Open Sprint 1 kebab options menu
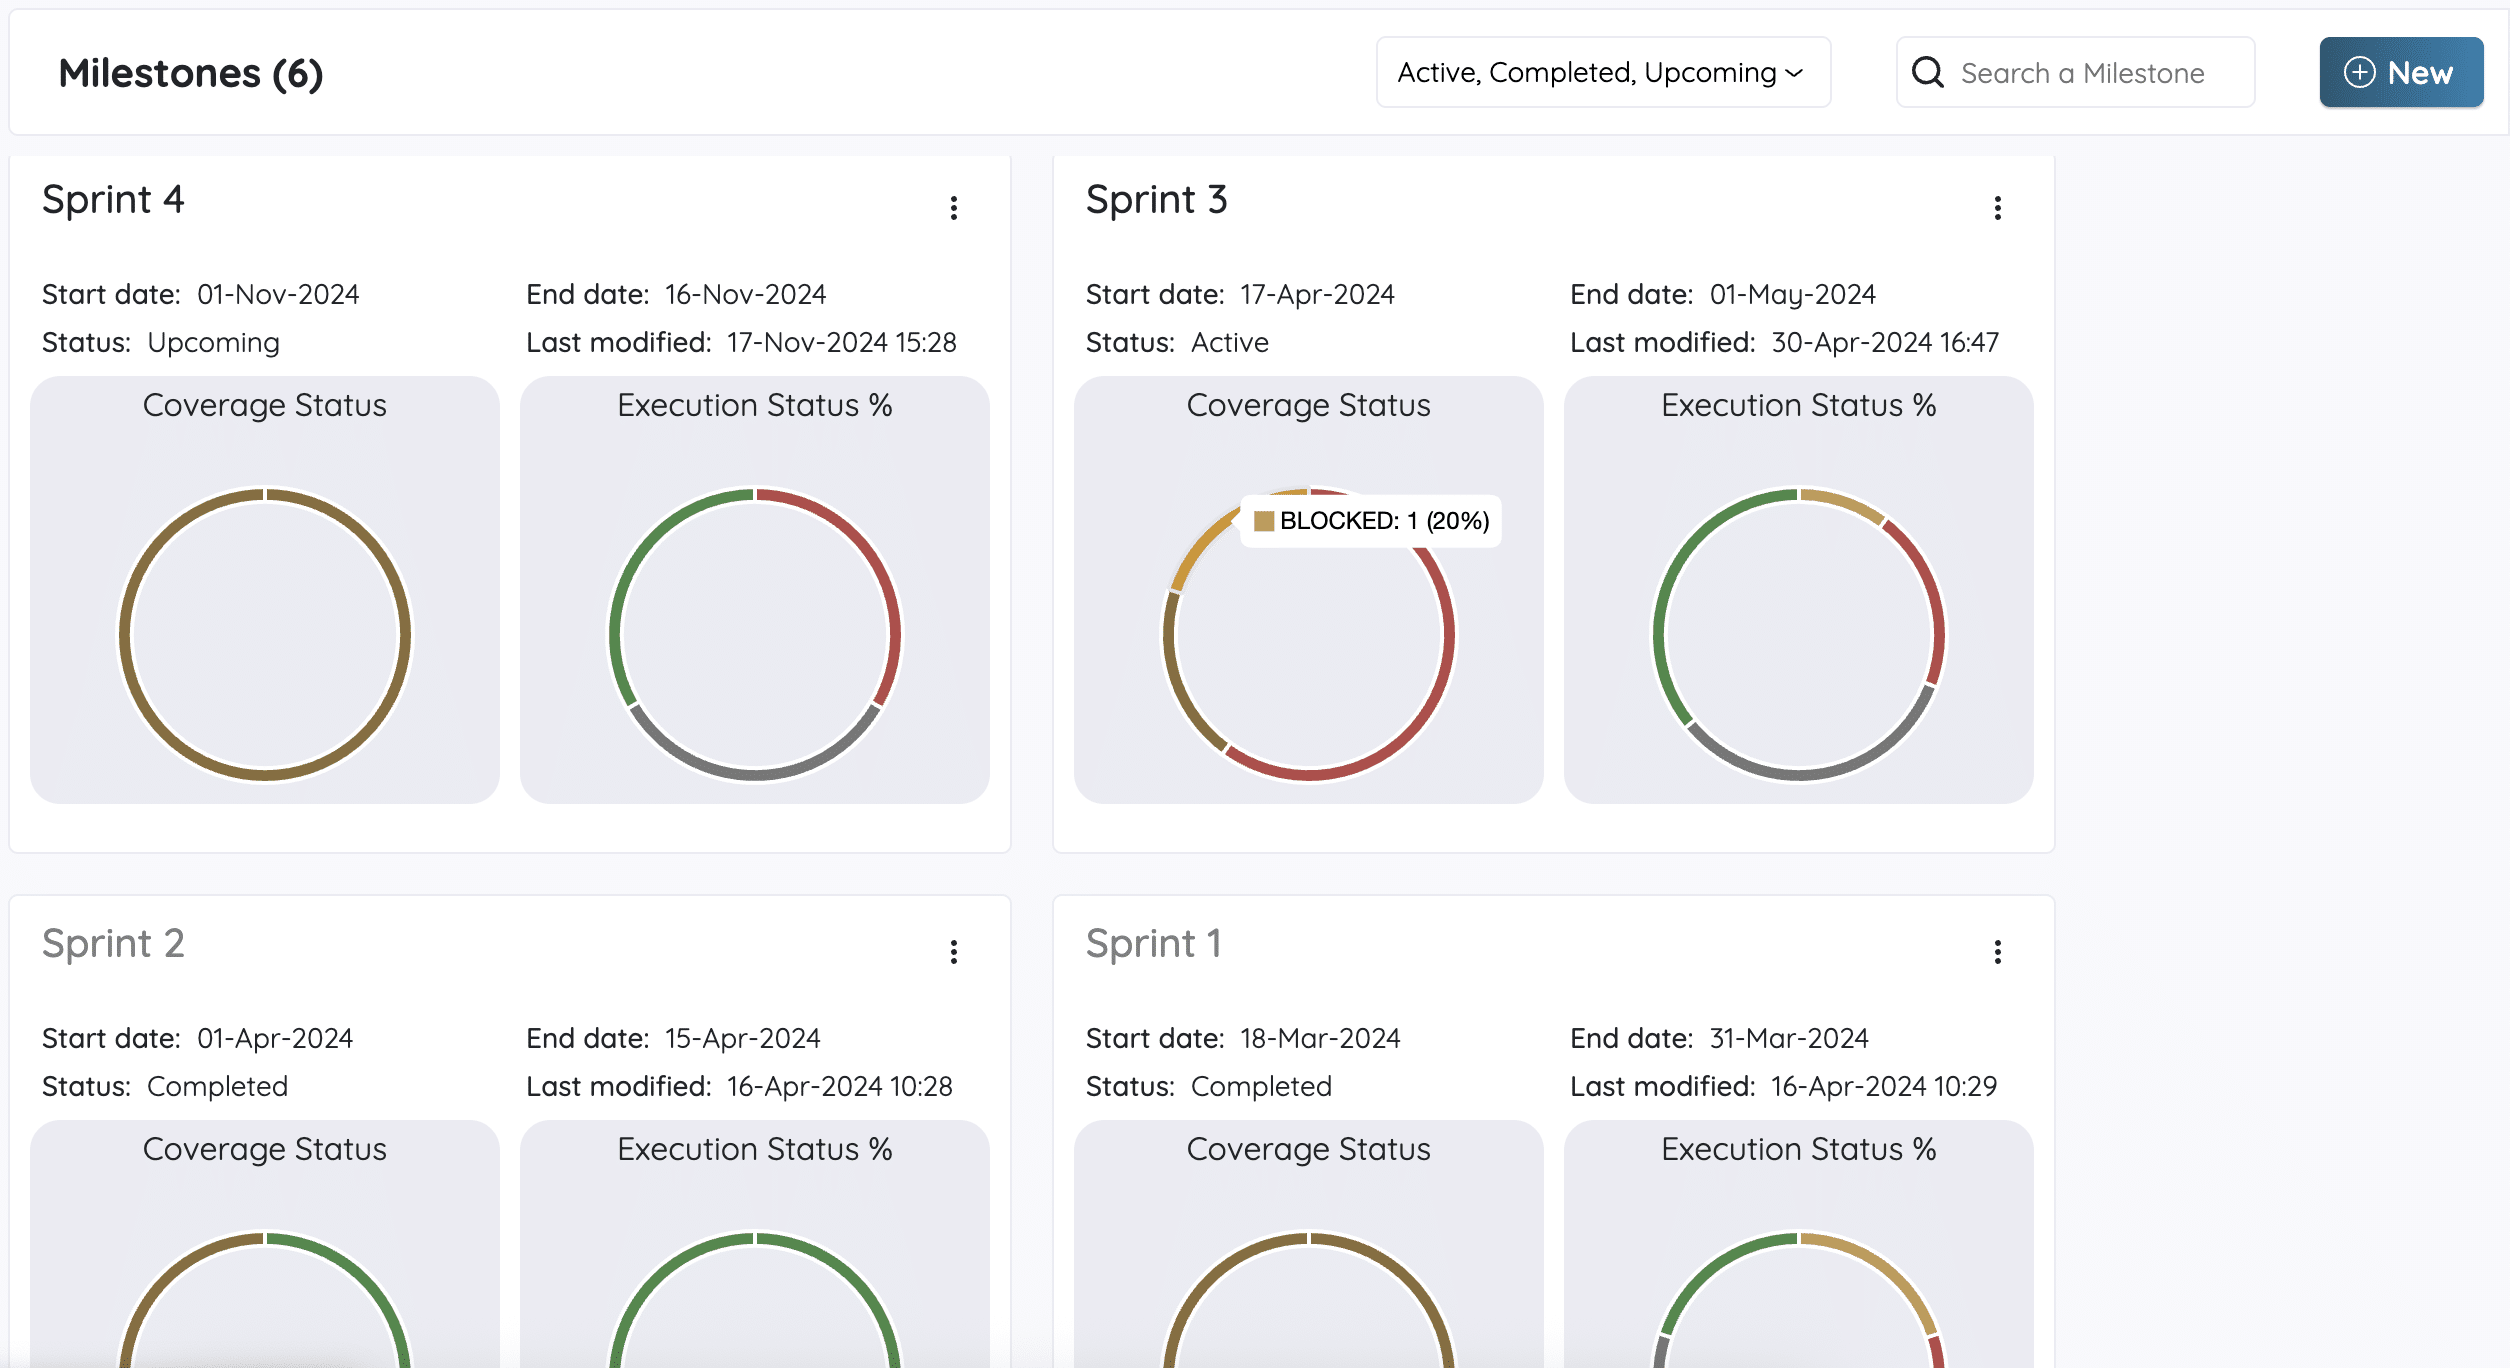This screenshot has width=2510, height=1368. [x=1997, y=952]
